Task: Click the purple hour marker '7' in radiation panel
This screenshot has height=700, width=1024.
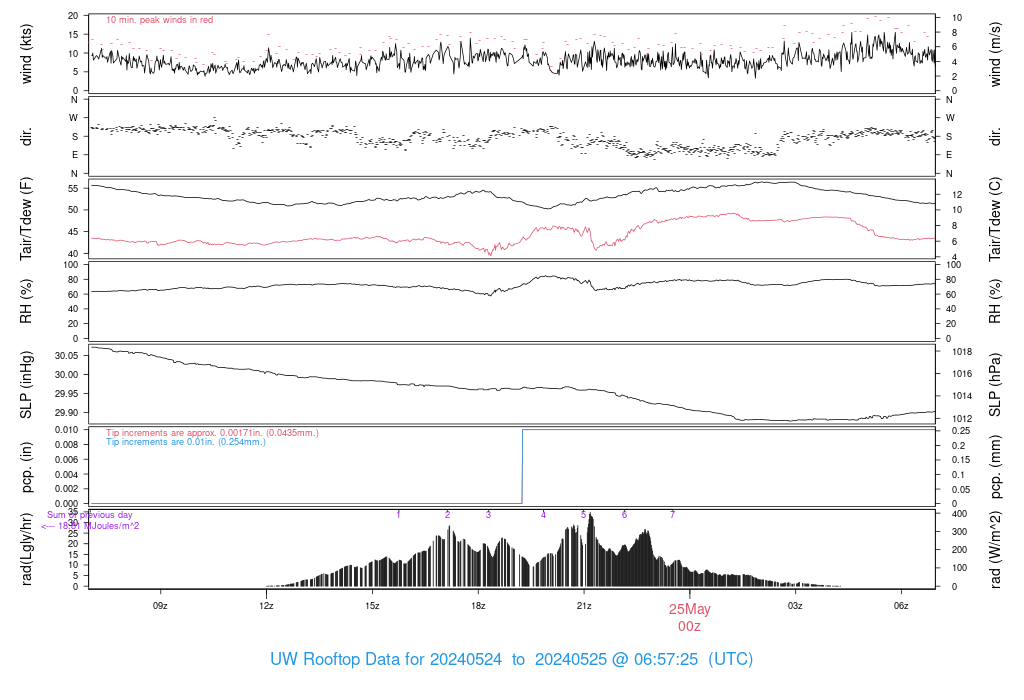Action: pyautogui.click(x=673, y=515)
